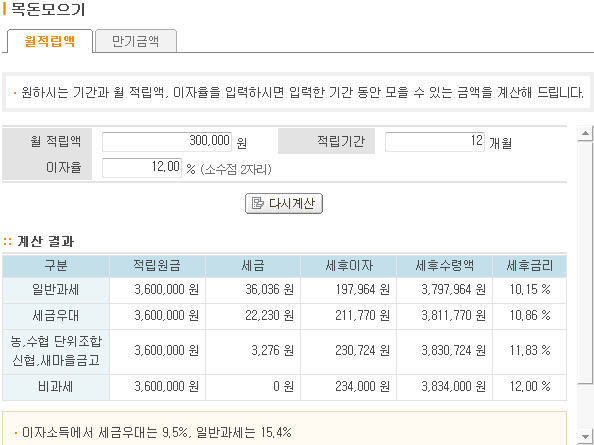Click the 비과세 row label

coord(56,387)
